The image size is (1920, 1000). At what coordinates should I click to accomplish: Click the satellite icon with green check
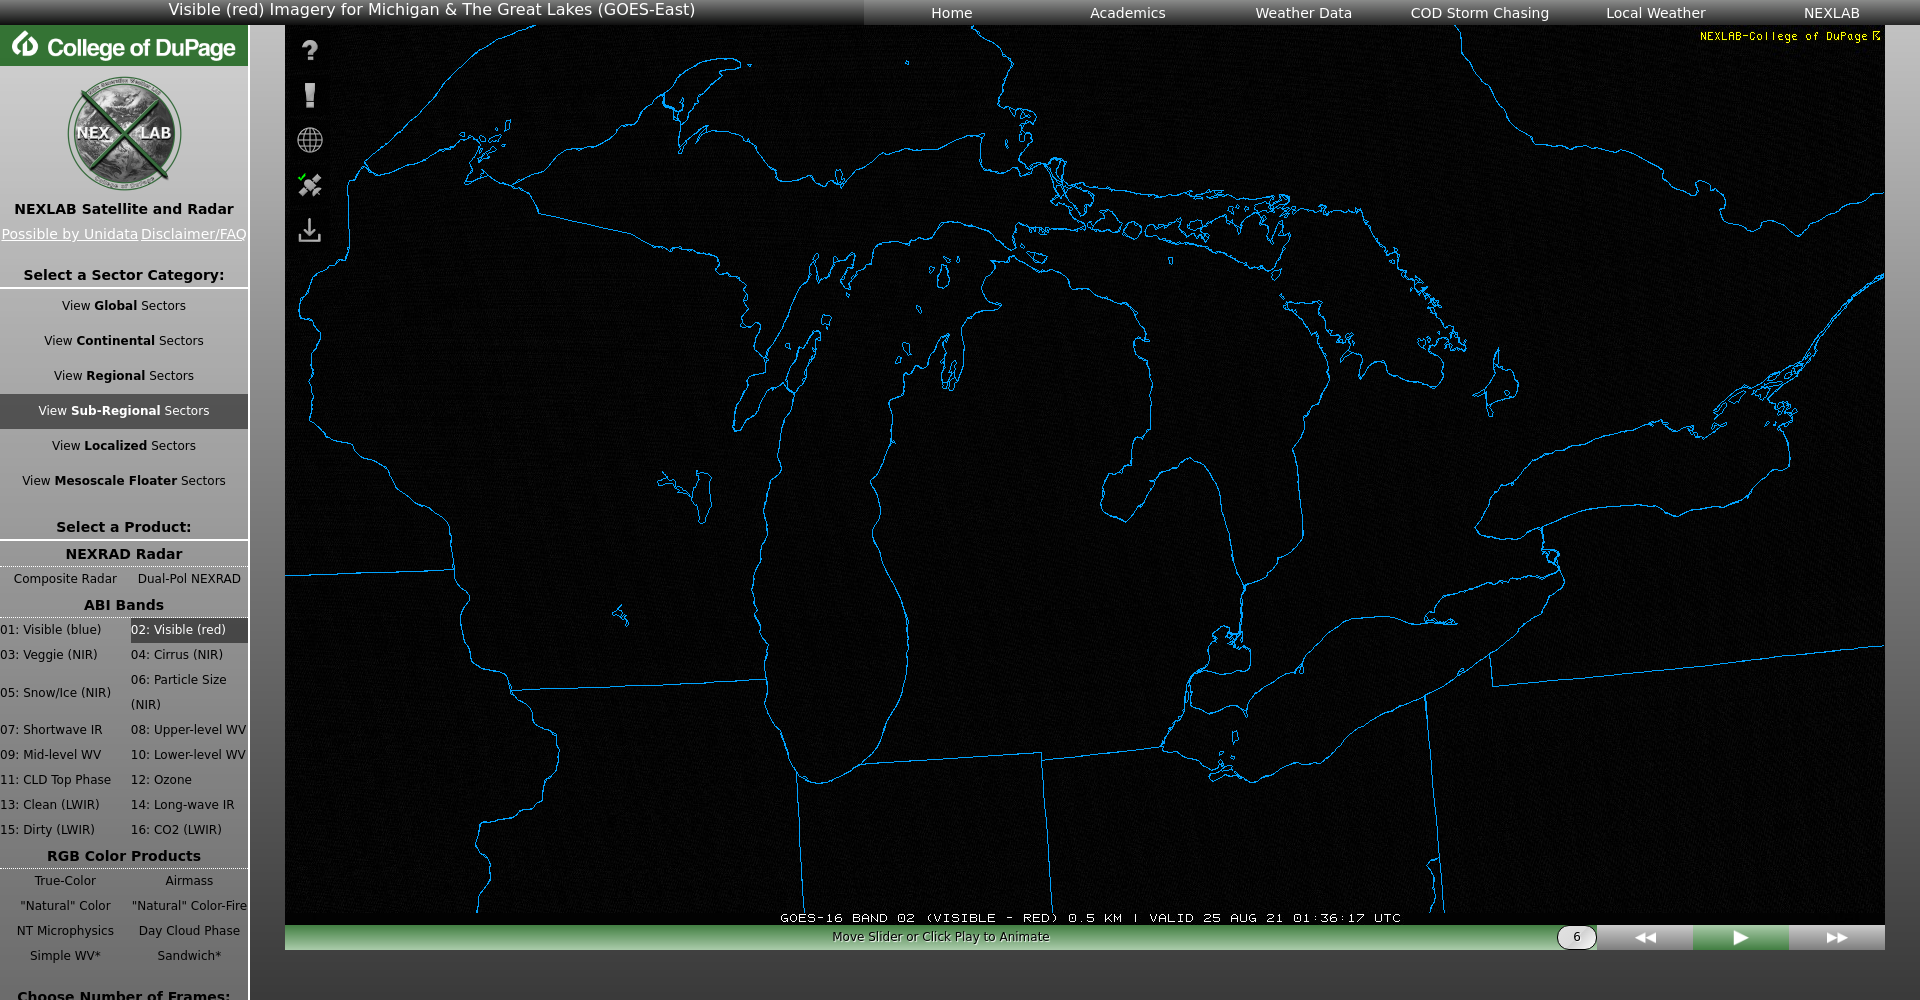point(310,185)
